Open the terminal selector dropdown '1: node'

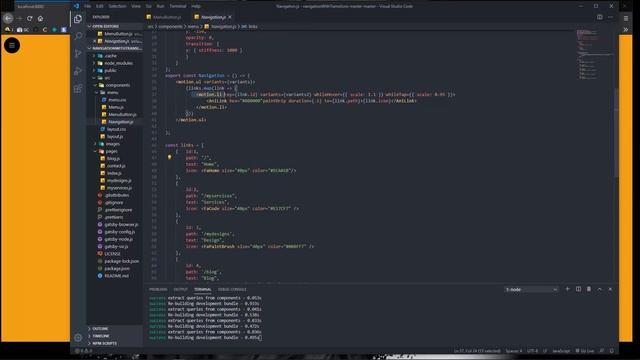click(x=531, y=289)
